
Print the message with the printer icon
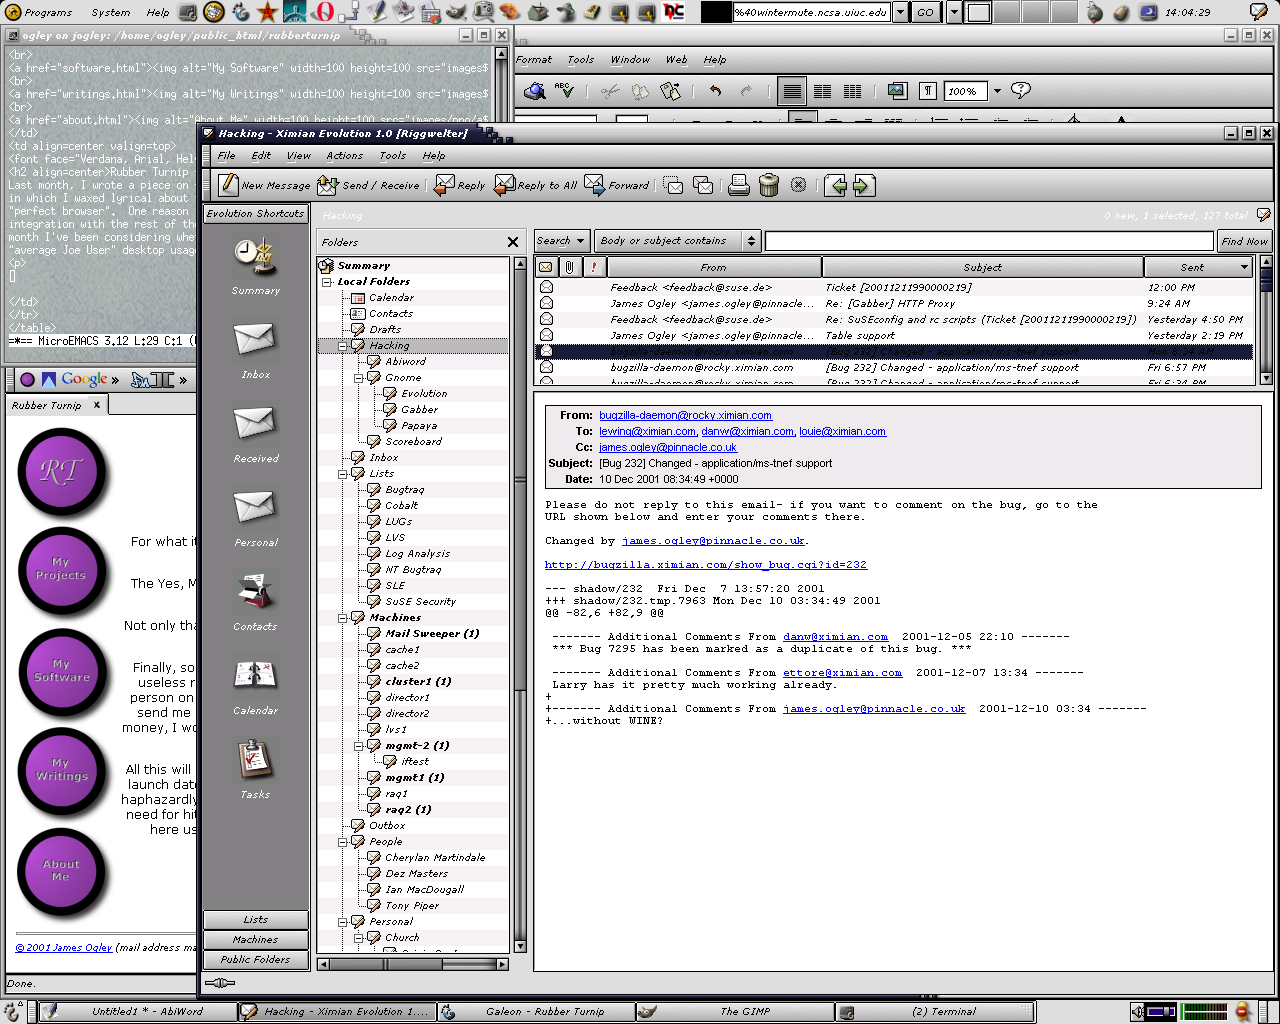click(739, 185)
